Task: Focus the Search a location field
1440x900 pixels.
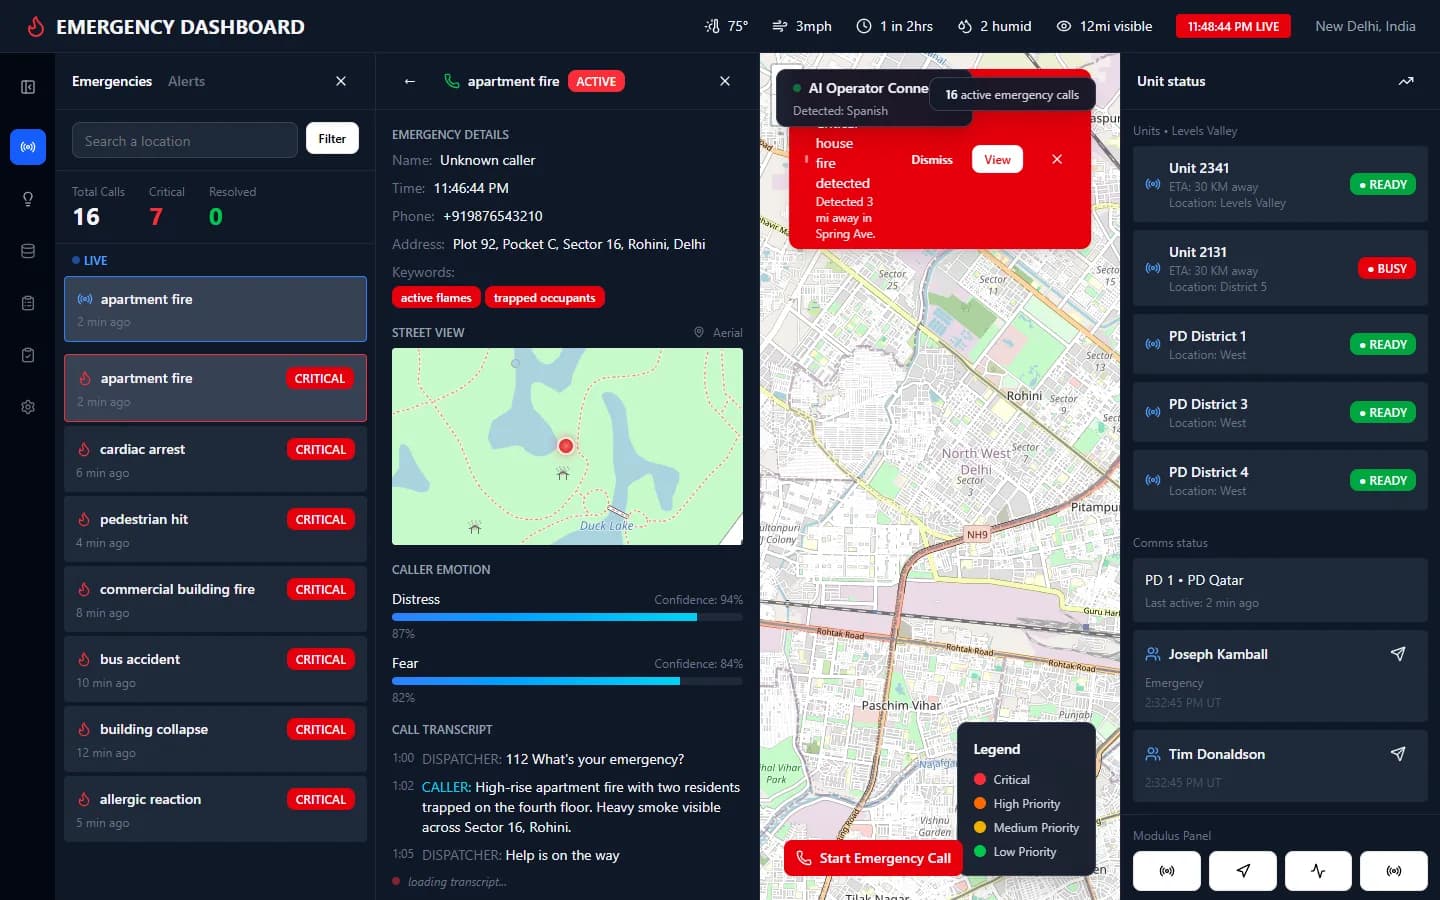Action: 185,140
